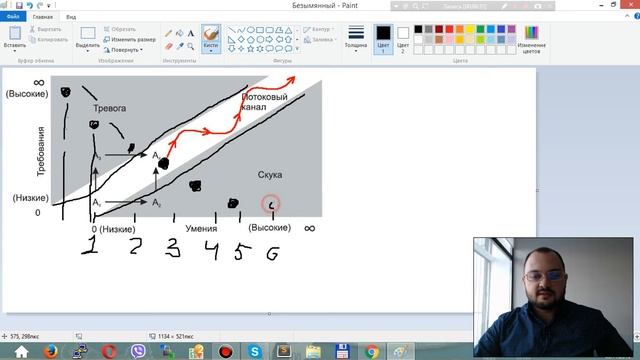Select the Text tool
Viewport: 640px width, 360px height.
click(191, 33)
